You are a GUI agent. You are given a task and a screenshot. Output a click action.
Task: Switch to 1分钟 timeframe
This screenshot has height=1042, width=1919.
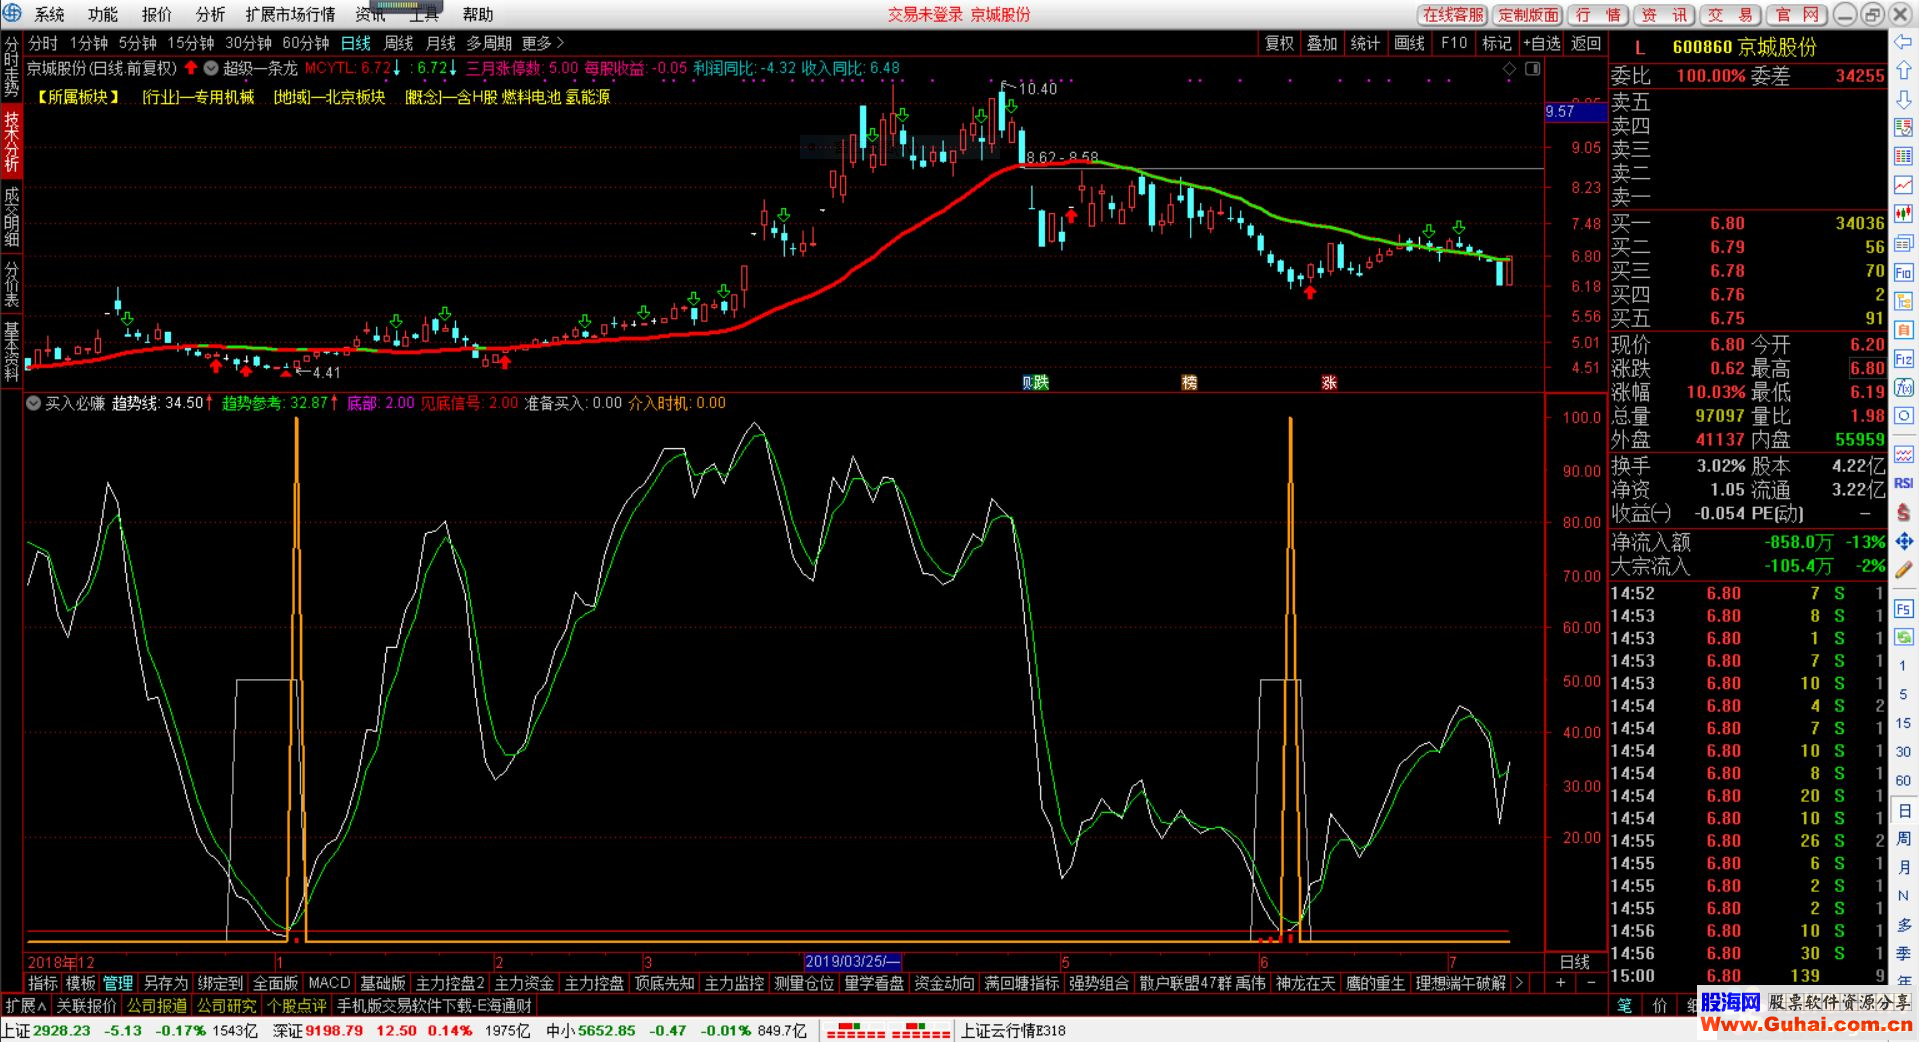pos(89,43)
